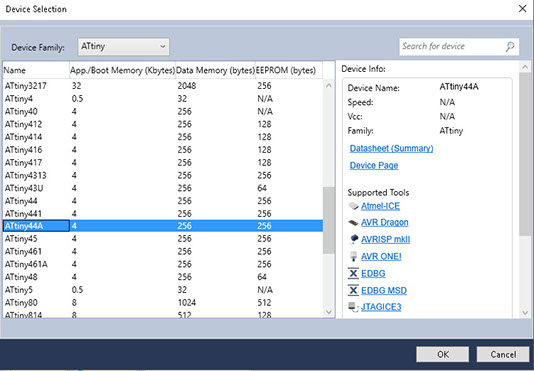The height and width of the screenshot is (371, 534).
Task: Open the EDBG MSD link
Action: click(x=384, y=290)
